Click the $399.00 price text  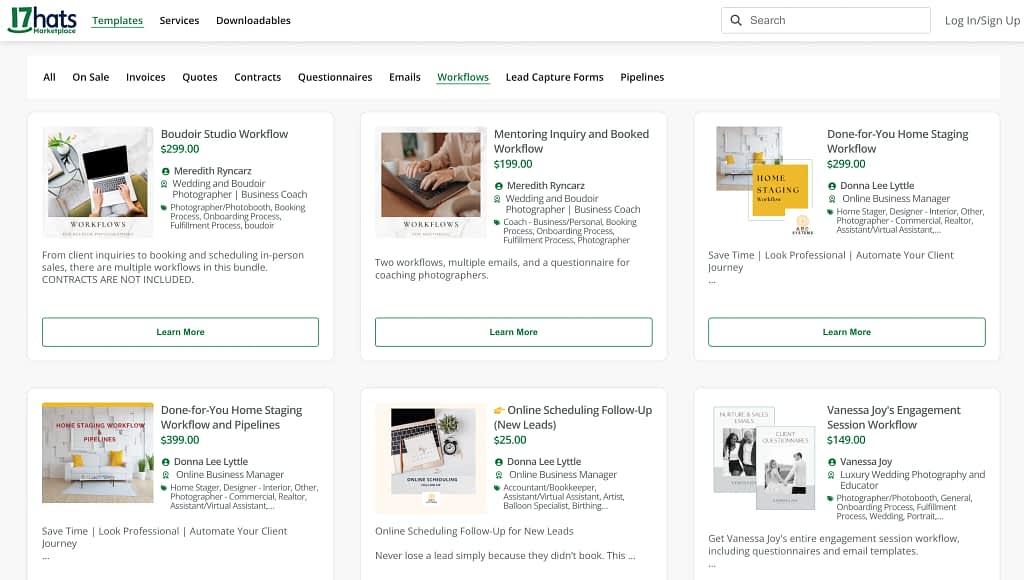coord(180,440)
